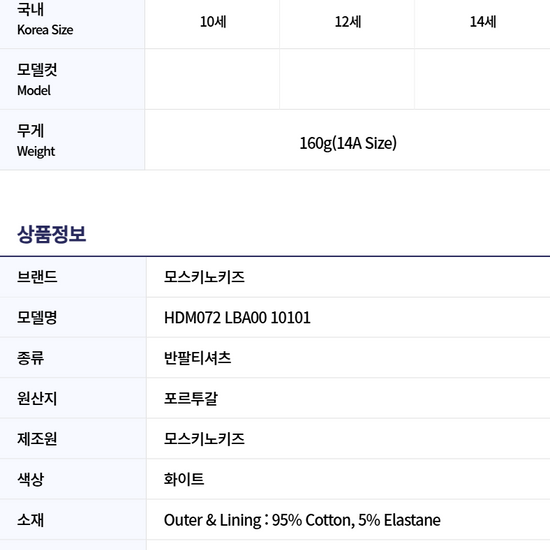Click the 모스키노키즈 brand value
This screenshot has width=550, height=550.
[x=204, y=277]
